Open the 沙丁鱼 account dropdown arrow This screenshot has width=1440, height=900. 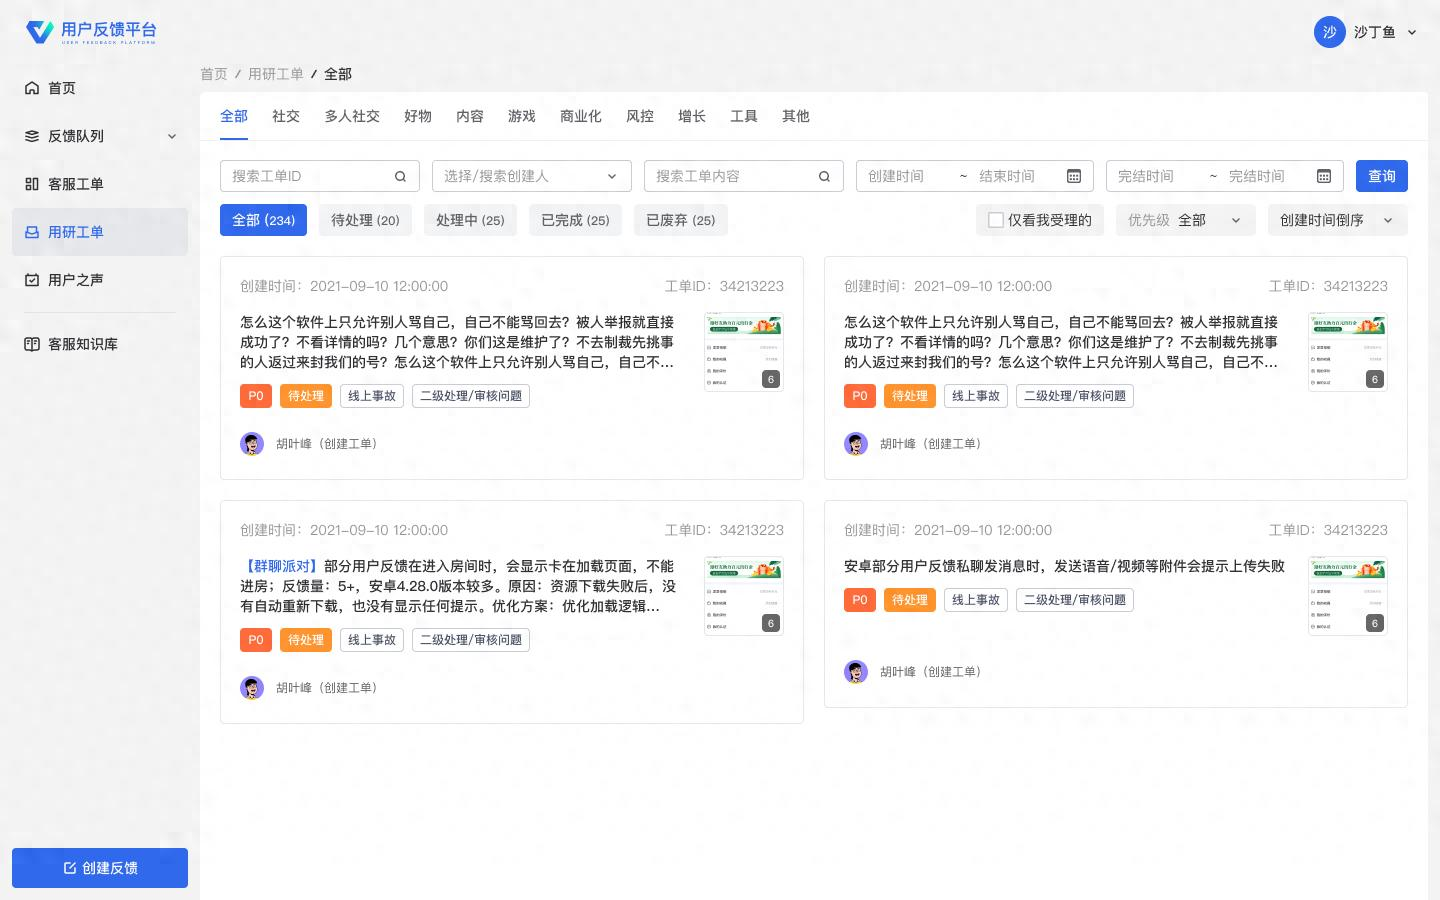coord(1412,32)
